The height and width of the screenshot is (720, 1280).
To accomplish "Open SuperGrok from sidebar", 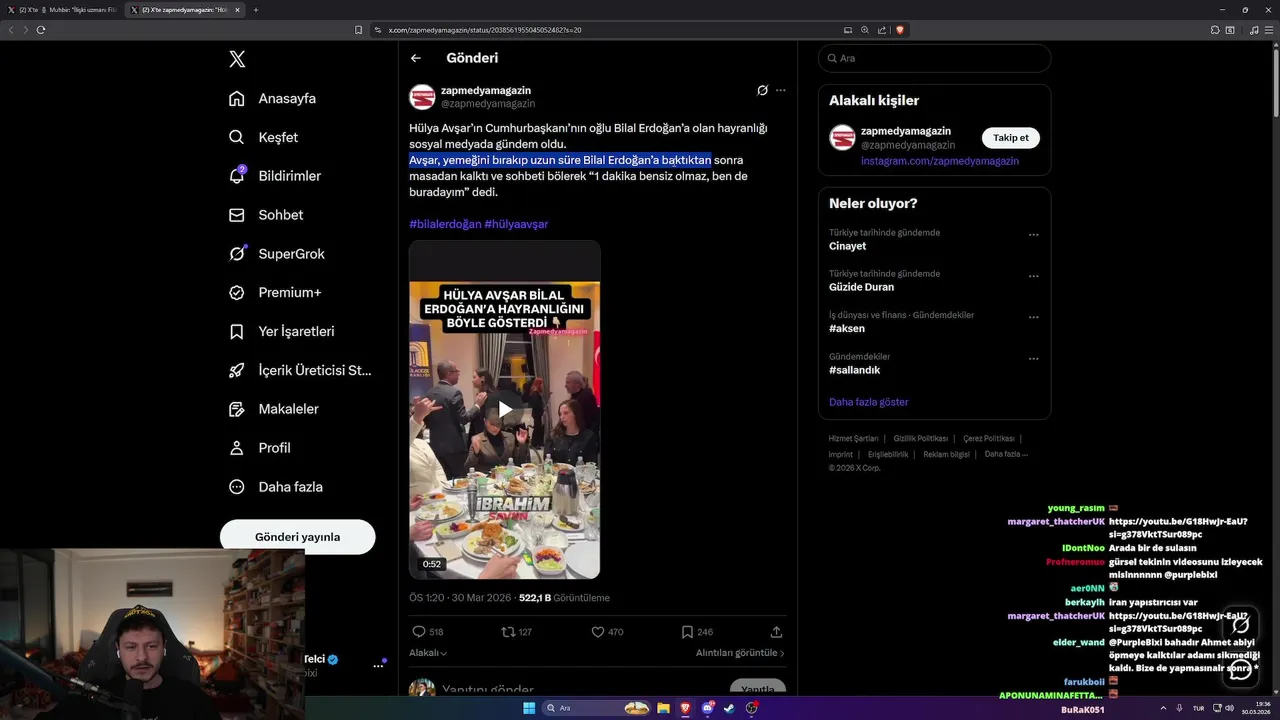I will [x=276, y=254].
